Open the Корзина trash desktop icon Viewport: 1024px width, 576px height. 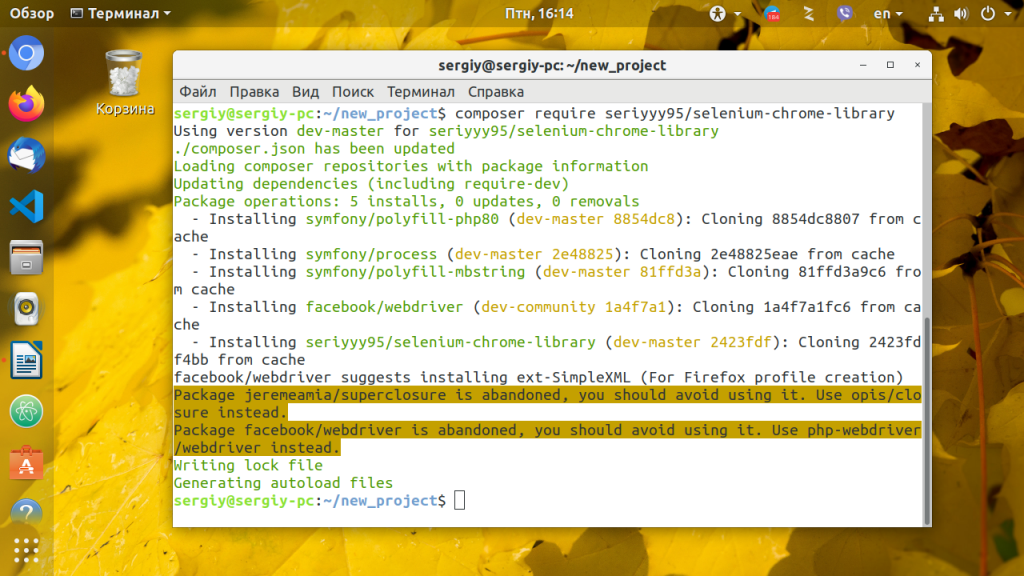124,83
